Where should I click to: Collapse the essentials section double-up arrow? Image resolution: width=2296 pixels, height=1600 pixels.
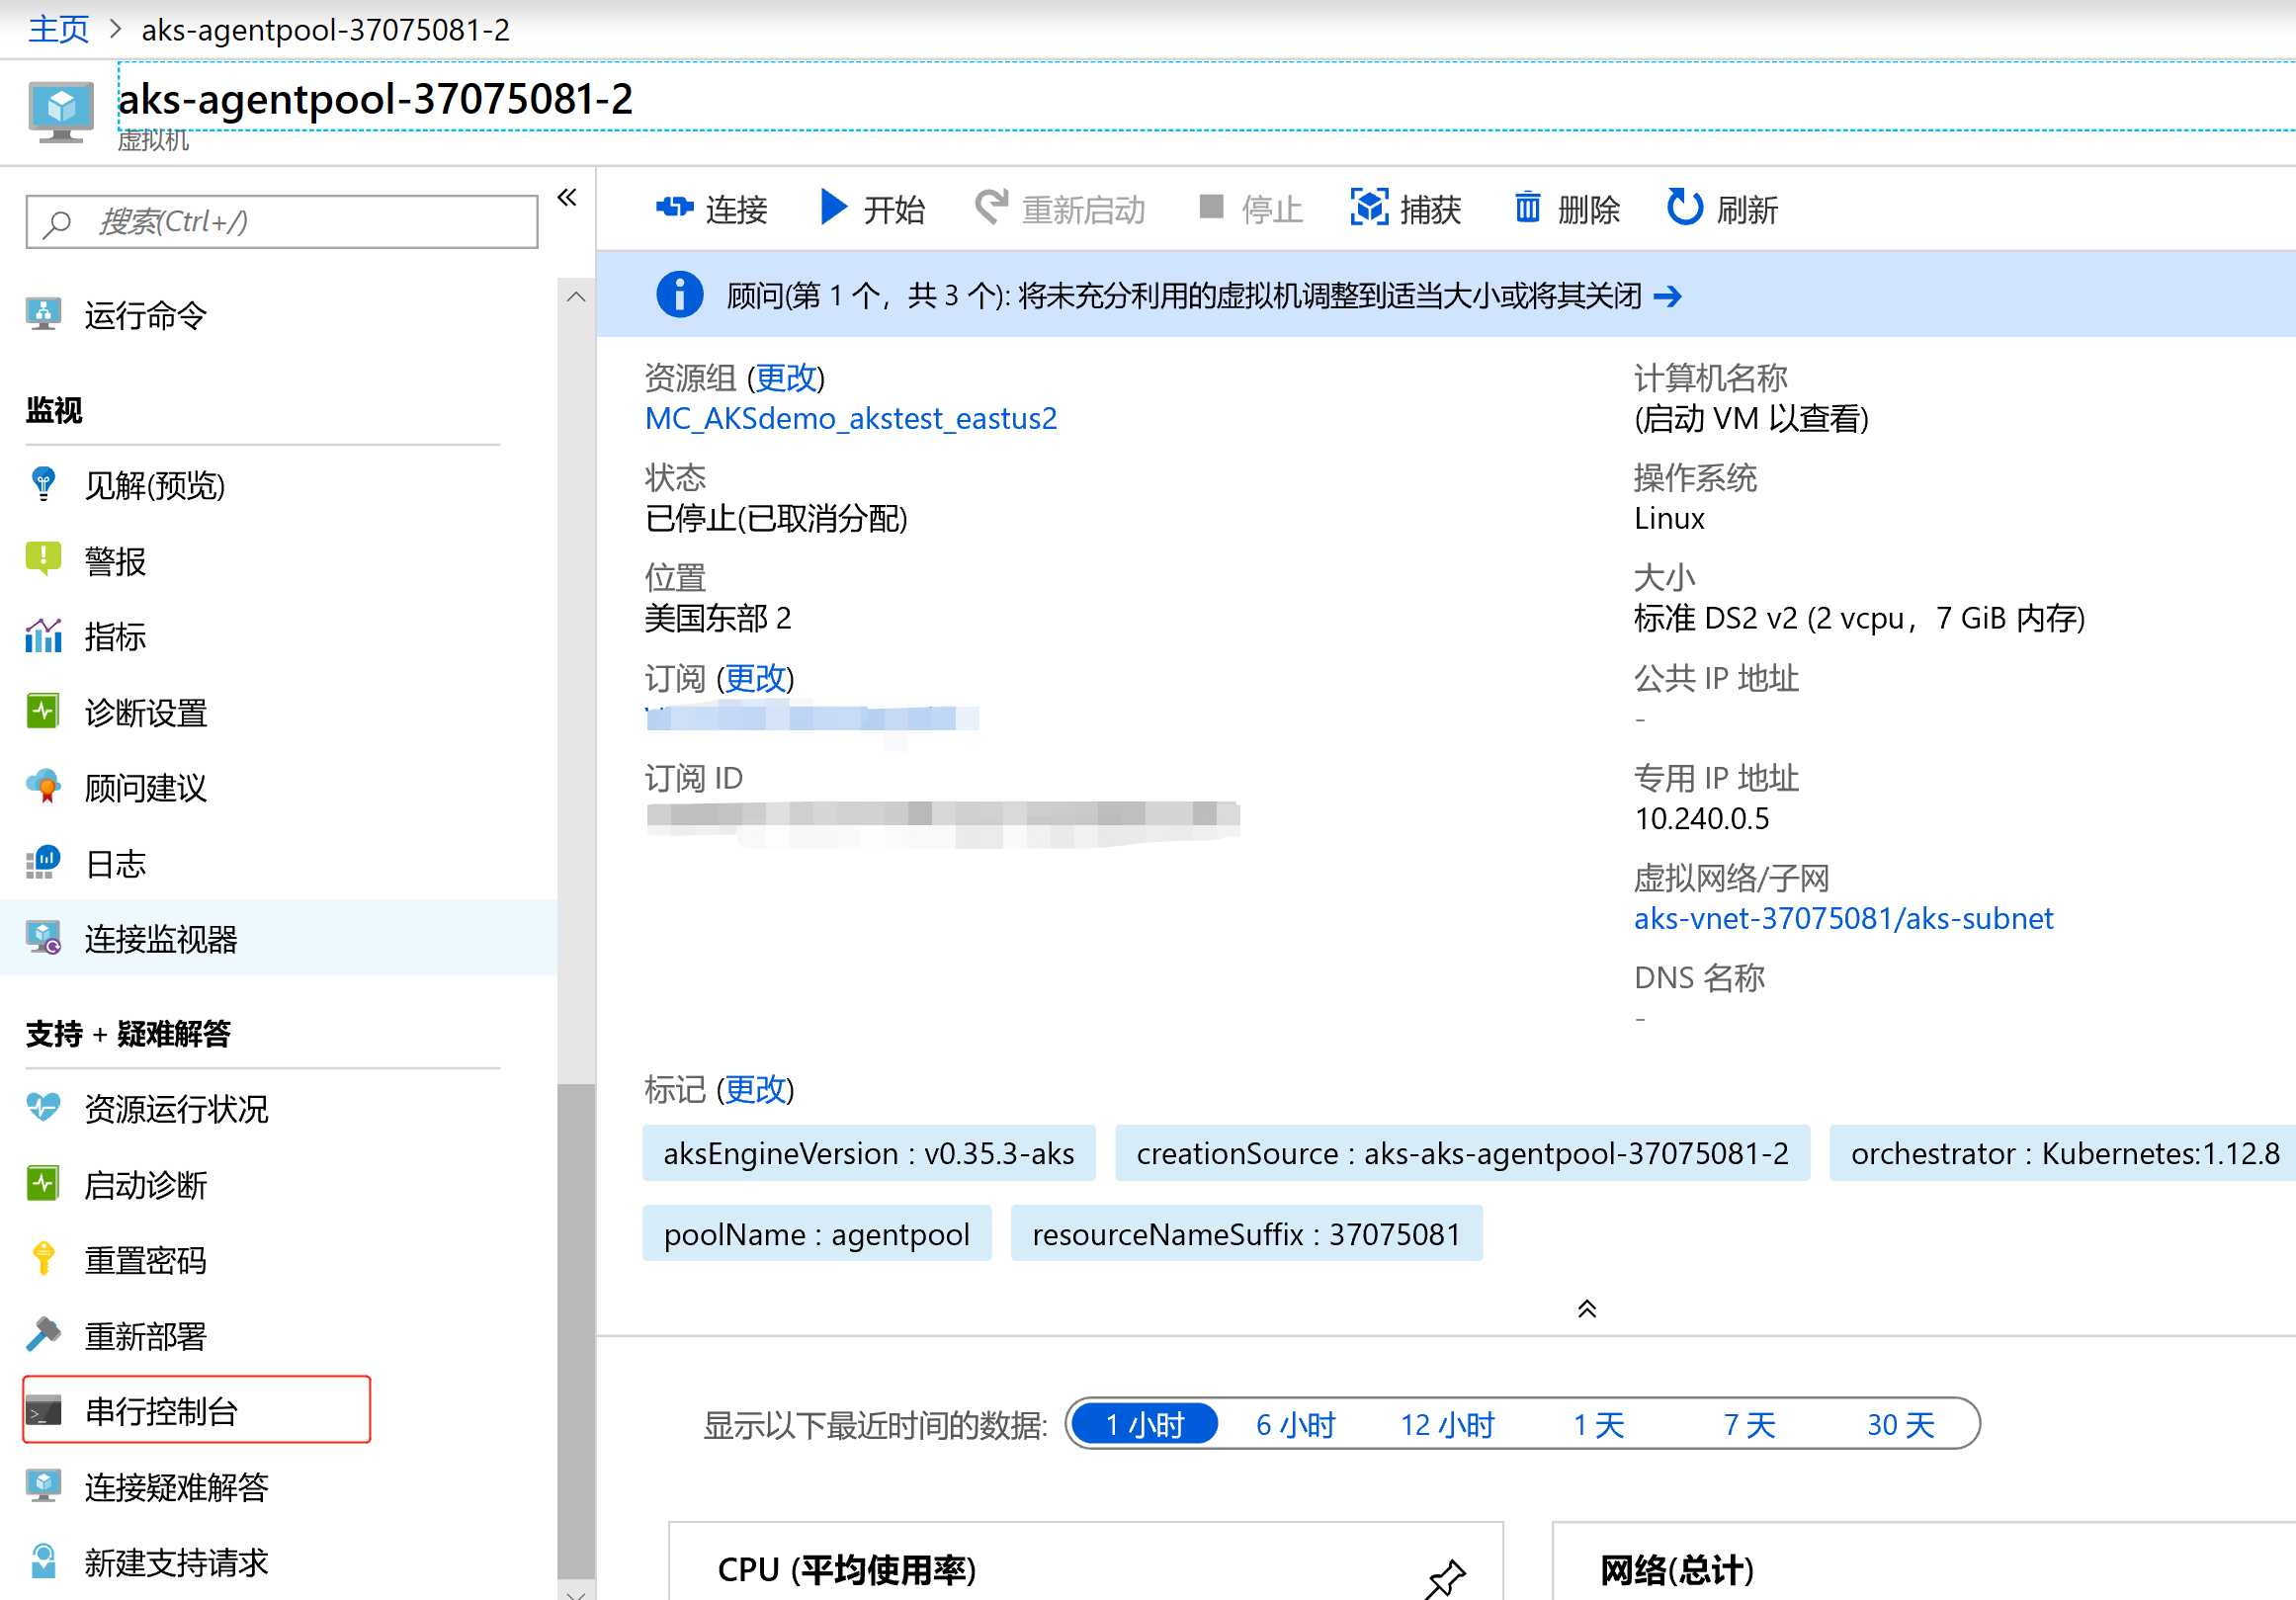point(1587,1308)
